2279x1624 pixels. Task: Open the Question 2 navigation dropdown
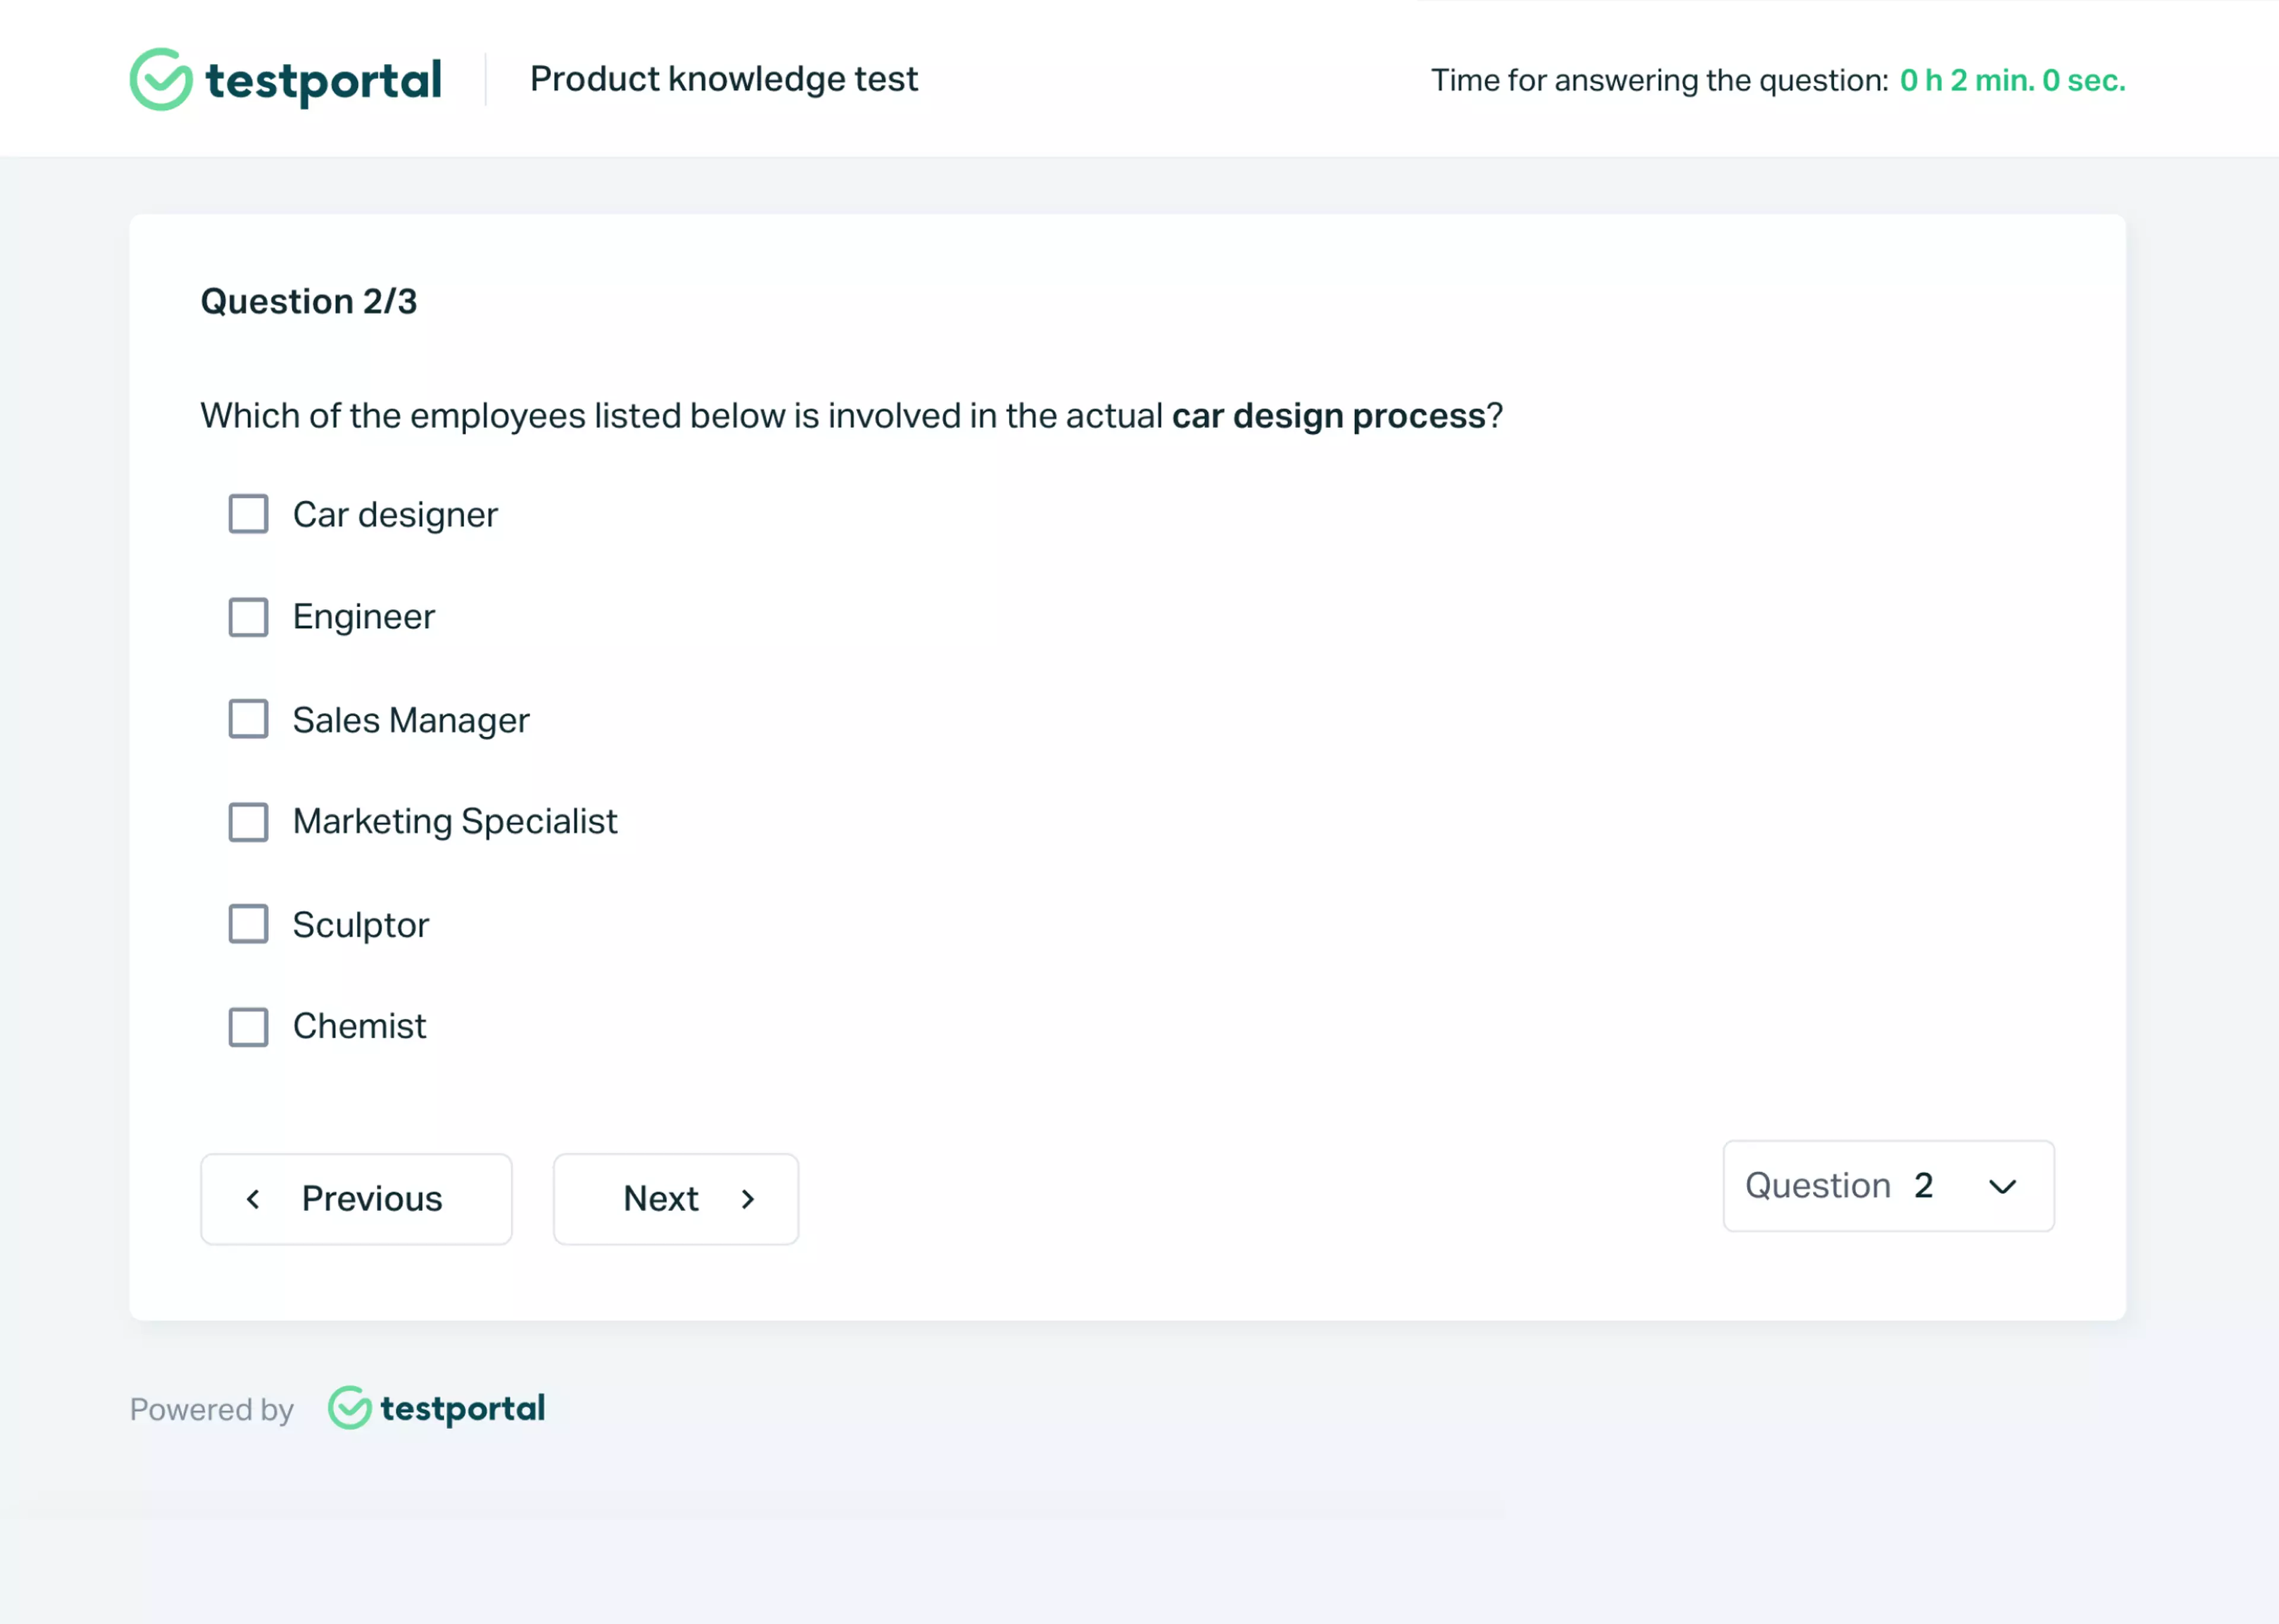click(x=1888, y=1187)
